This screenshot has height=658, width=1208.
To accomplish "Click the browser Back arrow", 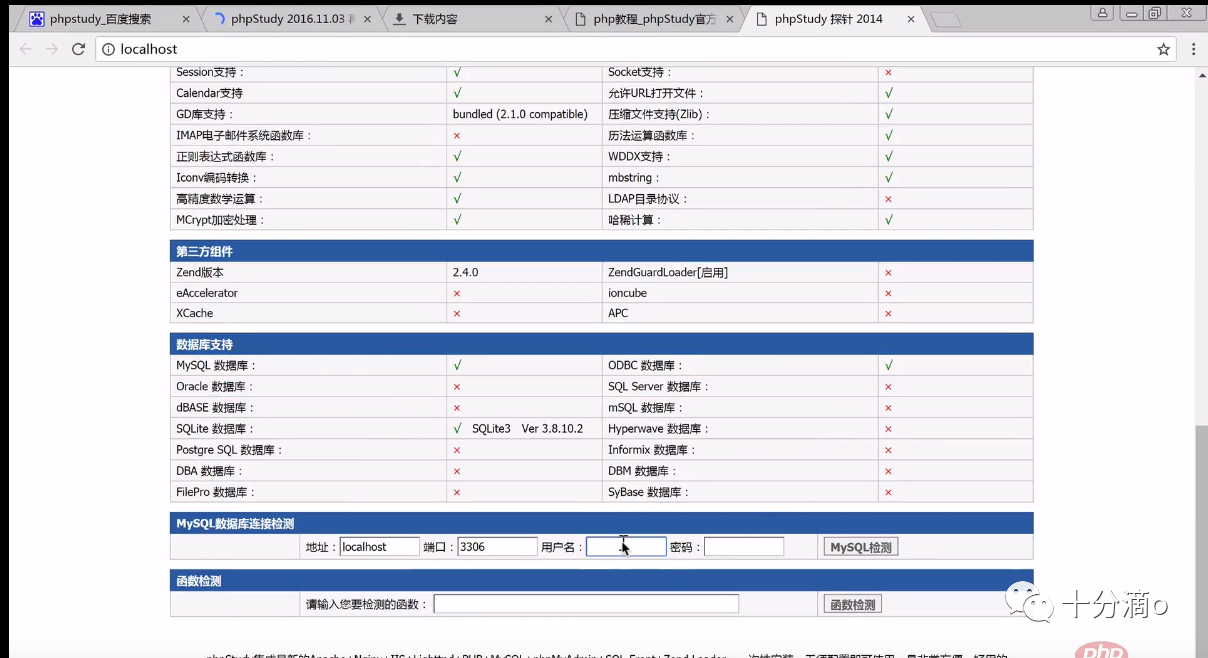I will [x=26, y=49].
